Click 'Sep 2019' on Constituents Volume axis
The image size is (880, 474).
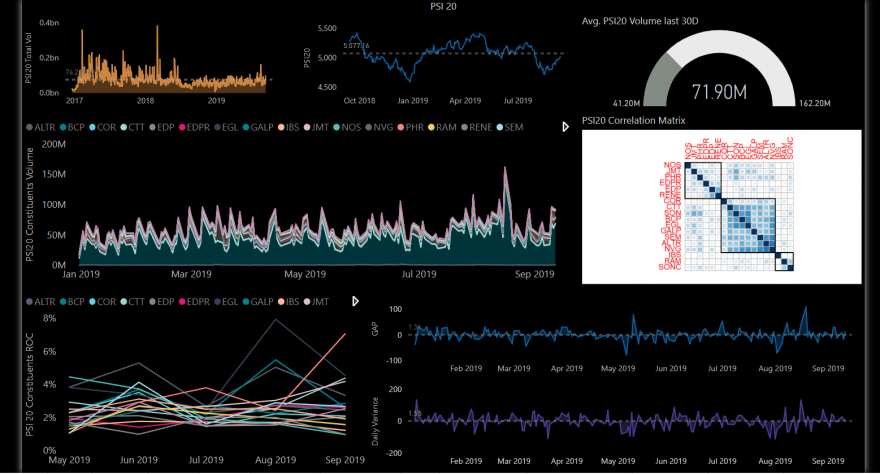pyautogui.click(x=535, y=274)
